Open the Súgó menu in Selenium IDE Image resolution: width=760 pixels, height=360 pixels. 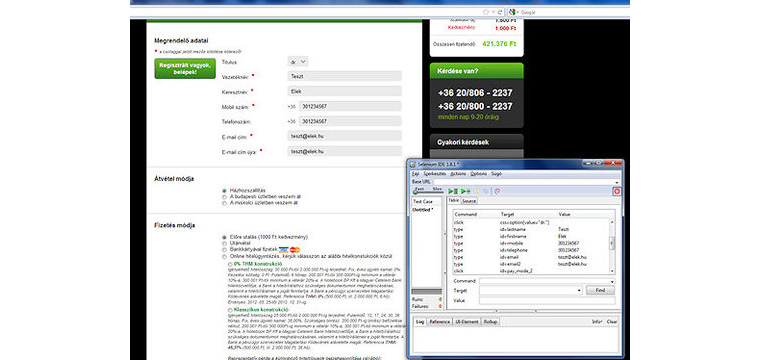click(x=496, y=173)
